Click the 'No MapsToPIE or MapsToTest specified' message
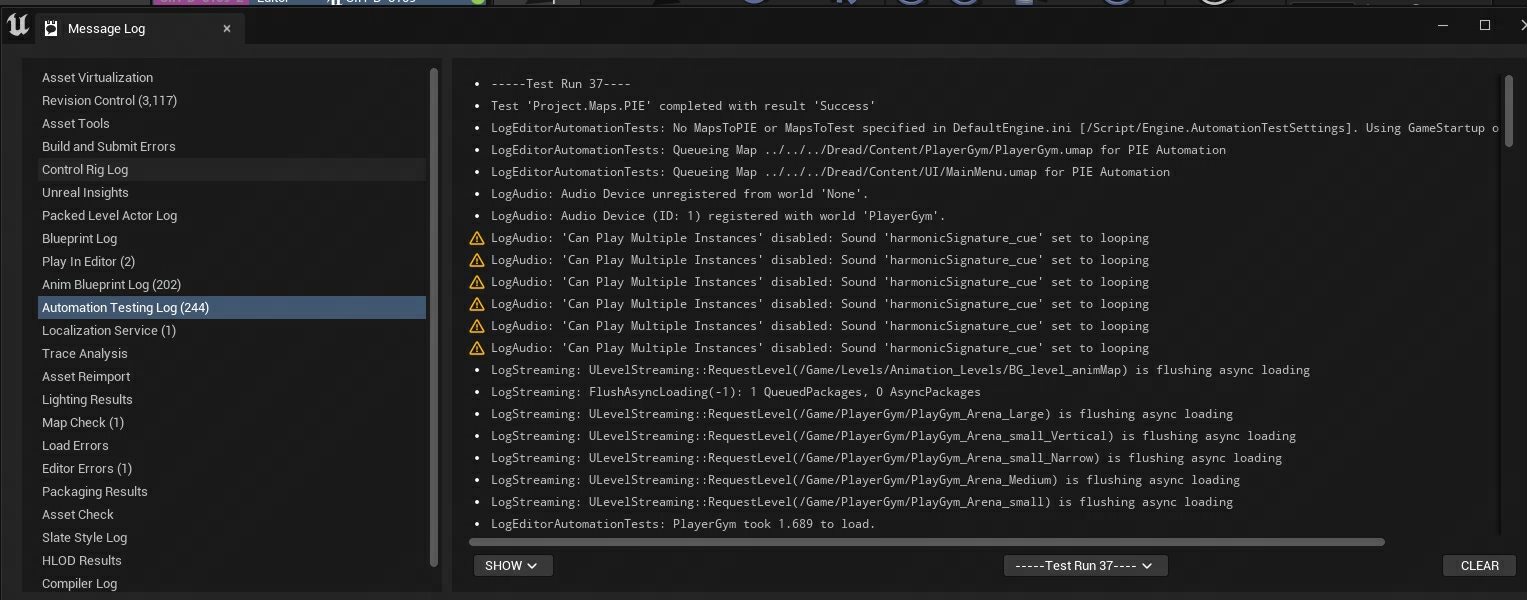This screenshot has width=1527, height=600. (995, 128)
